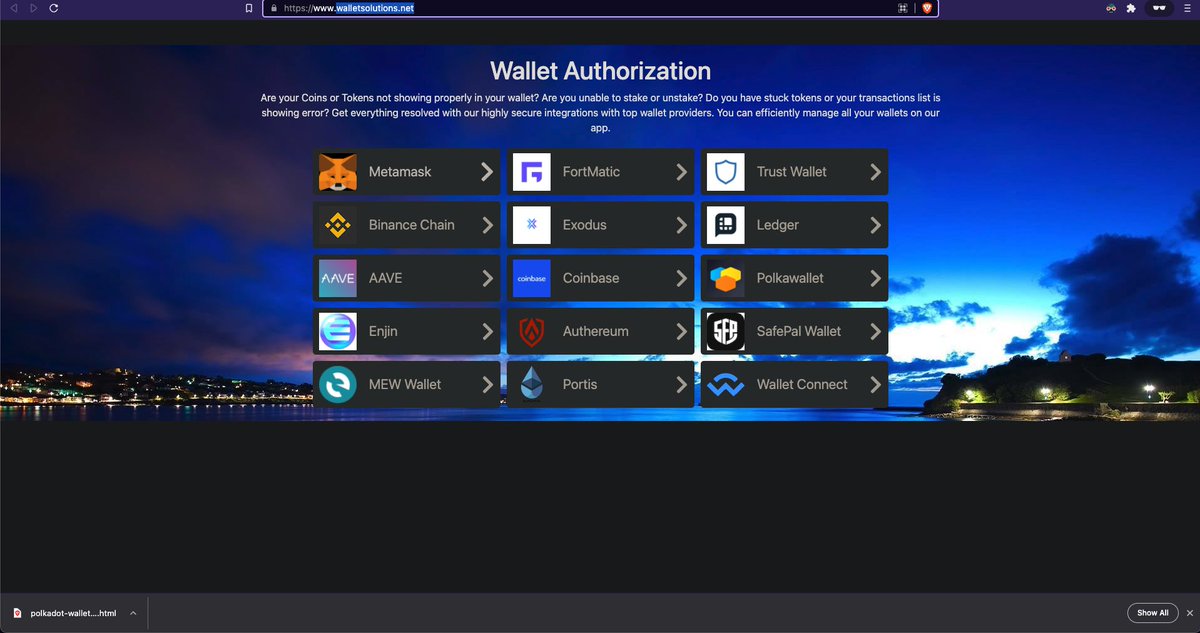
Task: Click the Enjin logo icon
Action: pos(338,331)
